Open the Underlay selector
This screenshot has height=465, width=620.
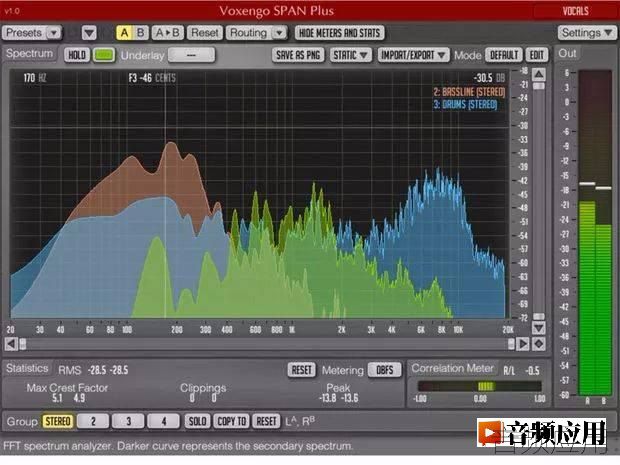click(191, 55)
